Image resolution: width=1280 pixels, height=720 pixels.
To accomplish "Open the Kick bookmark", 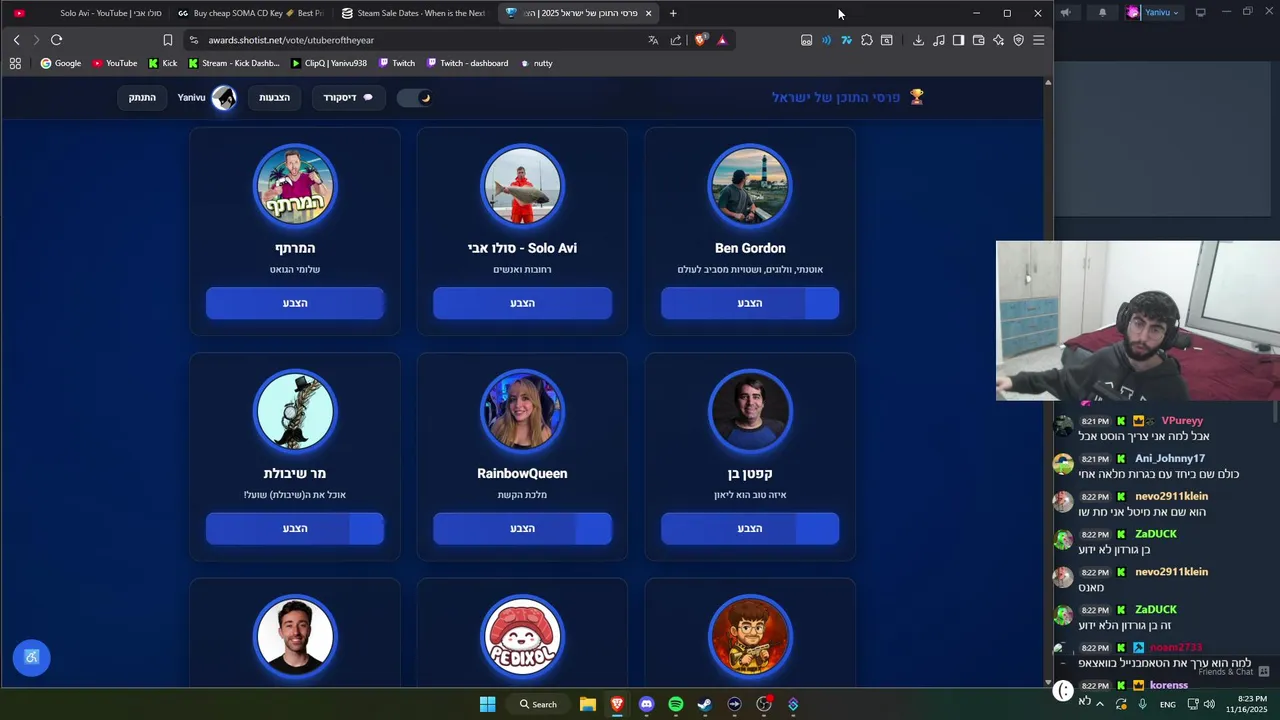I will pyautogui.click(x=162, y=63).
